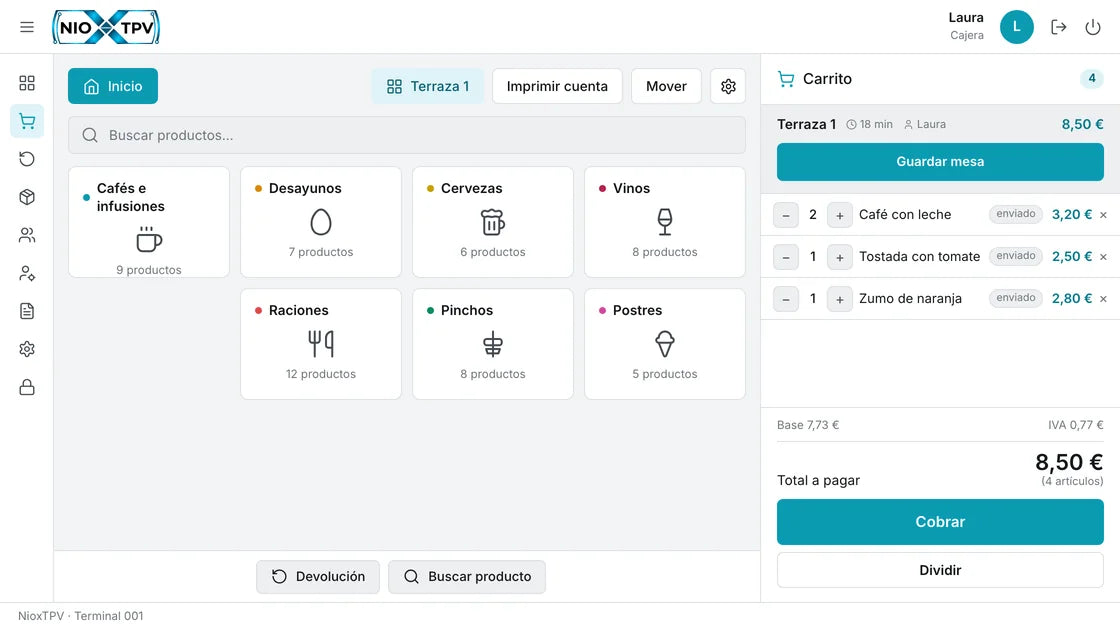Open the Cervezas category
This screenshot has width=1120, height=630.
coord(493,222)
